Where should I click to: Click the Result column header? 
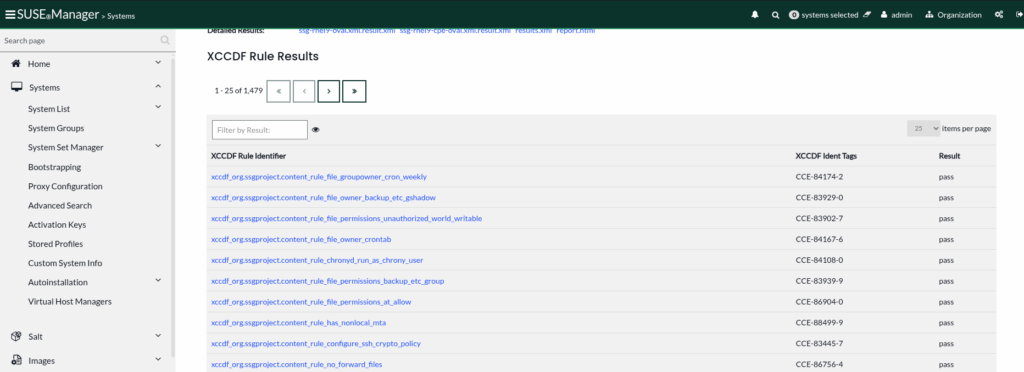tap(950, 157)
